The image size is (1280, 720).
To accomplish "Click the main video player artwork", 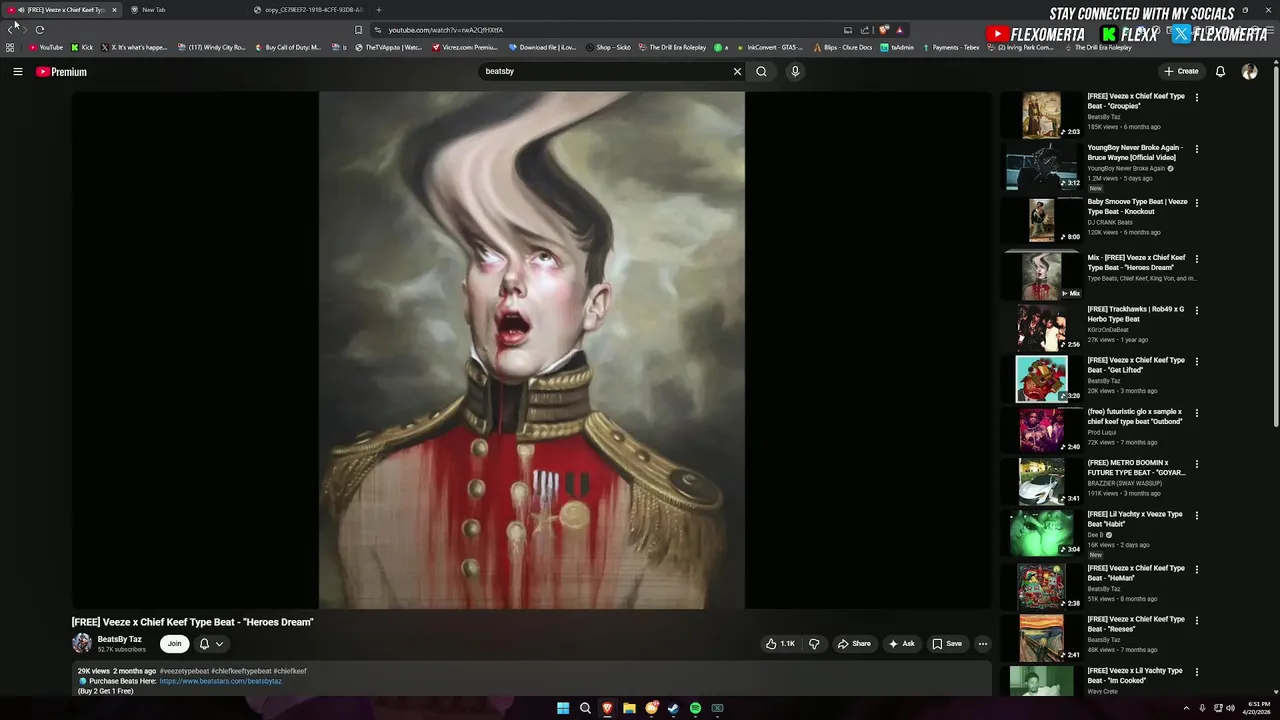I will pyautogui.click(x=531, y=350).
